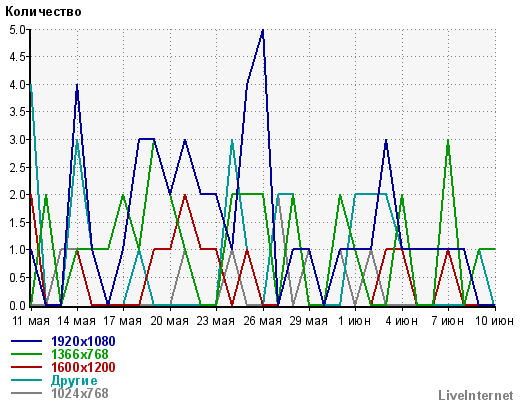The image size is (520, 405).
Task: Click the Количество axis title
Action: coord(43,12)
